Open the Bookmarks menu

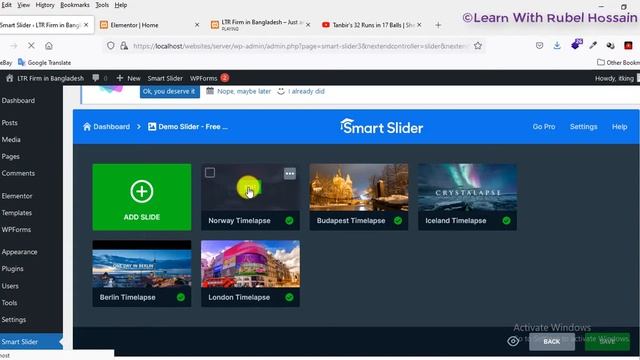tap(75, 5)
